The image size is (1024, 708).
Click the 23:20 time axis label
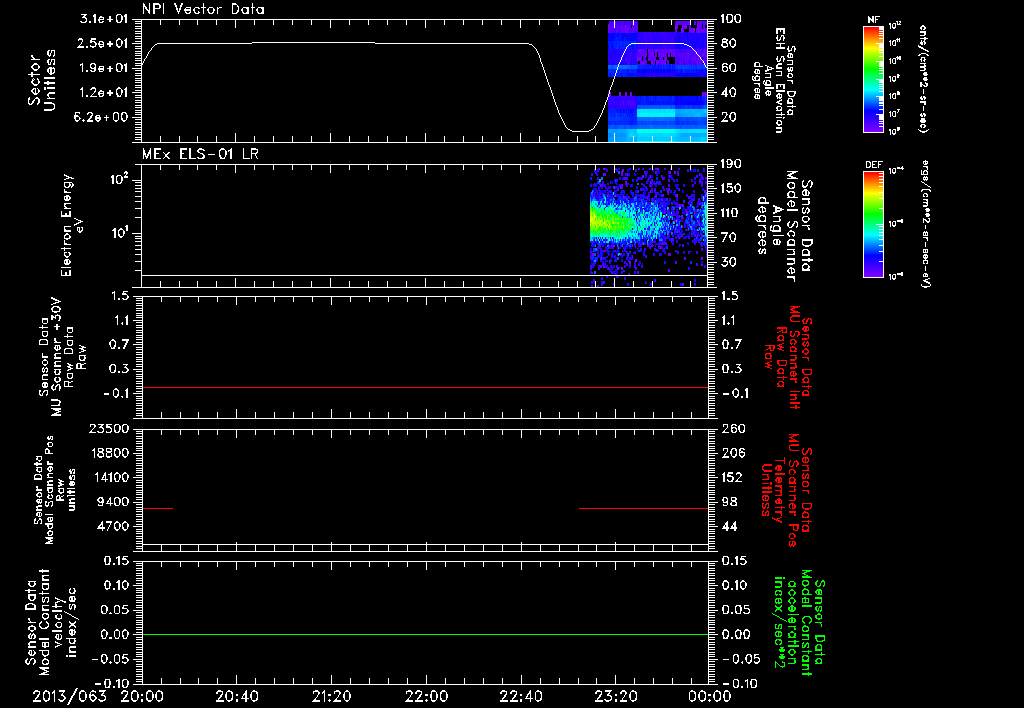(616, 696)
